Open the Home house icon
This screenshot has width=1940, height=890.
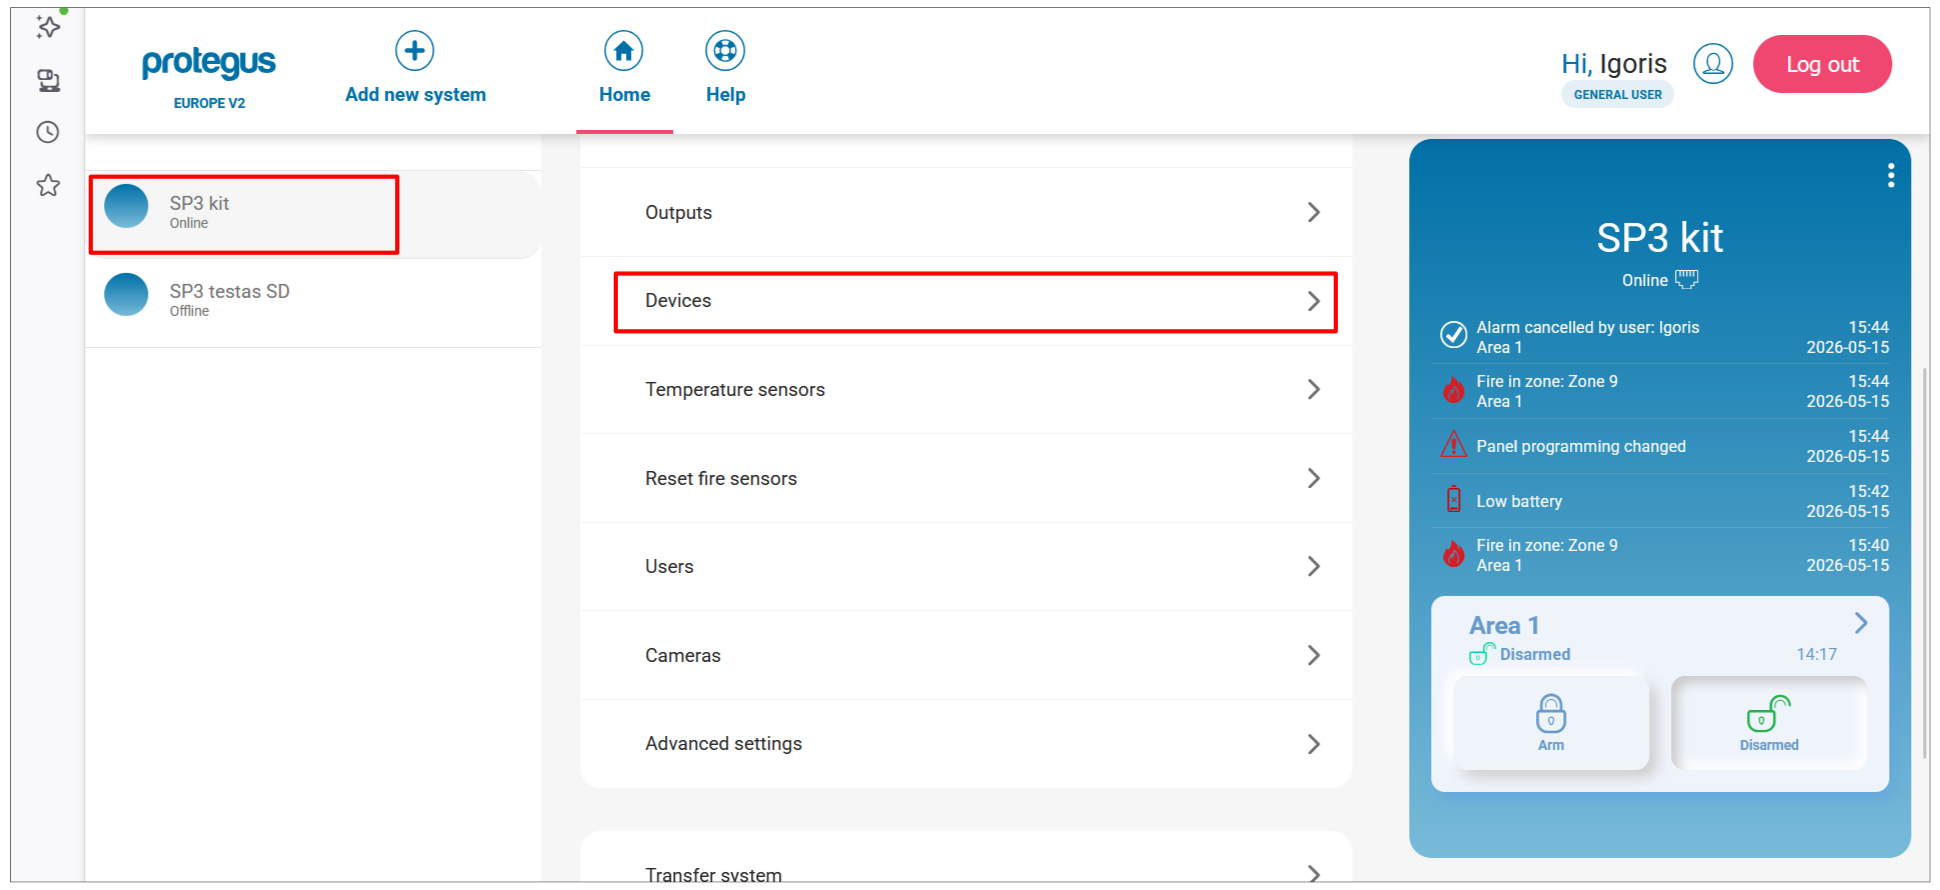[x=623, y=50]
